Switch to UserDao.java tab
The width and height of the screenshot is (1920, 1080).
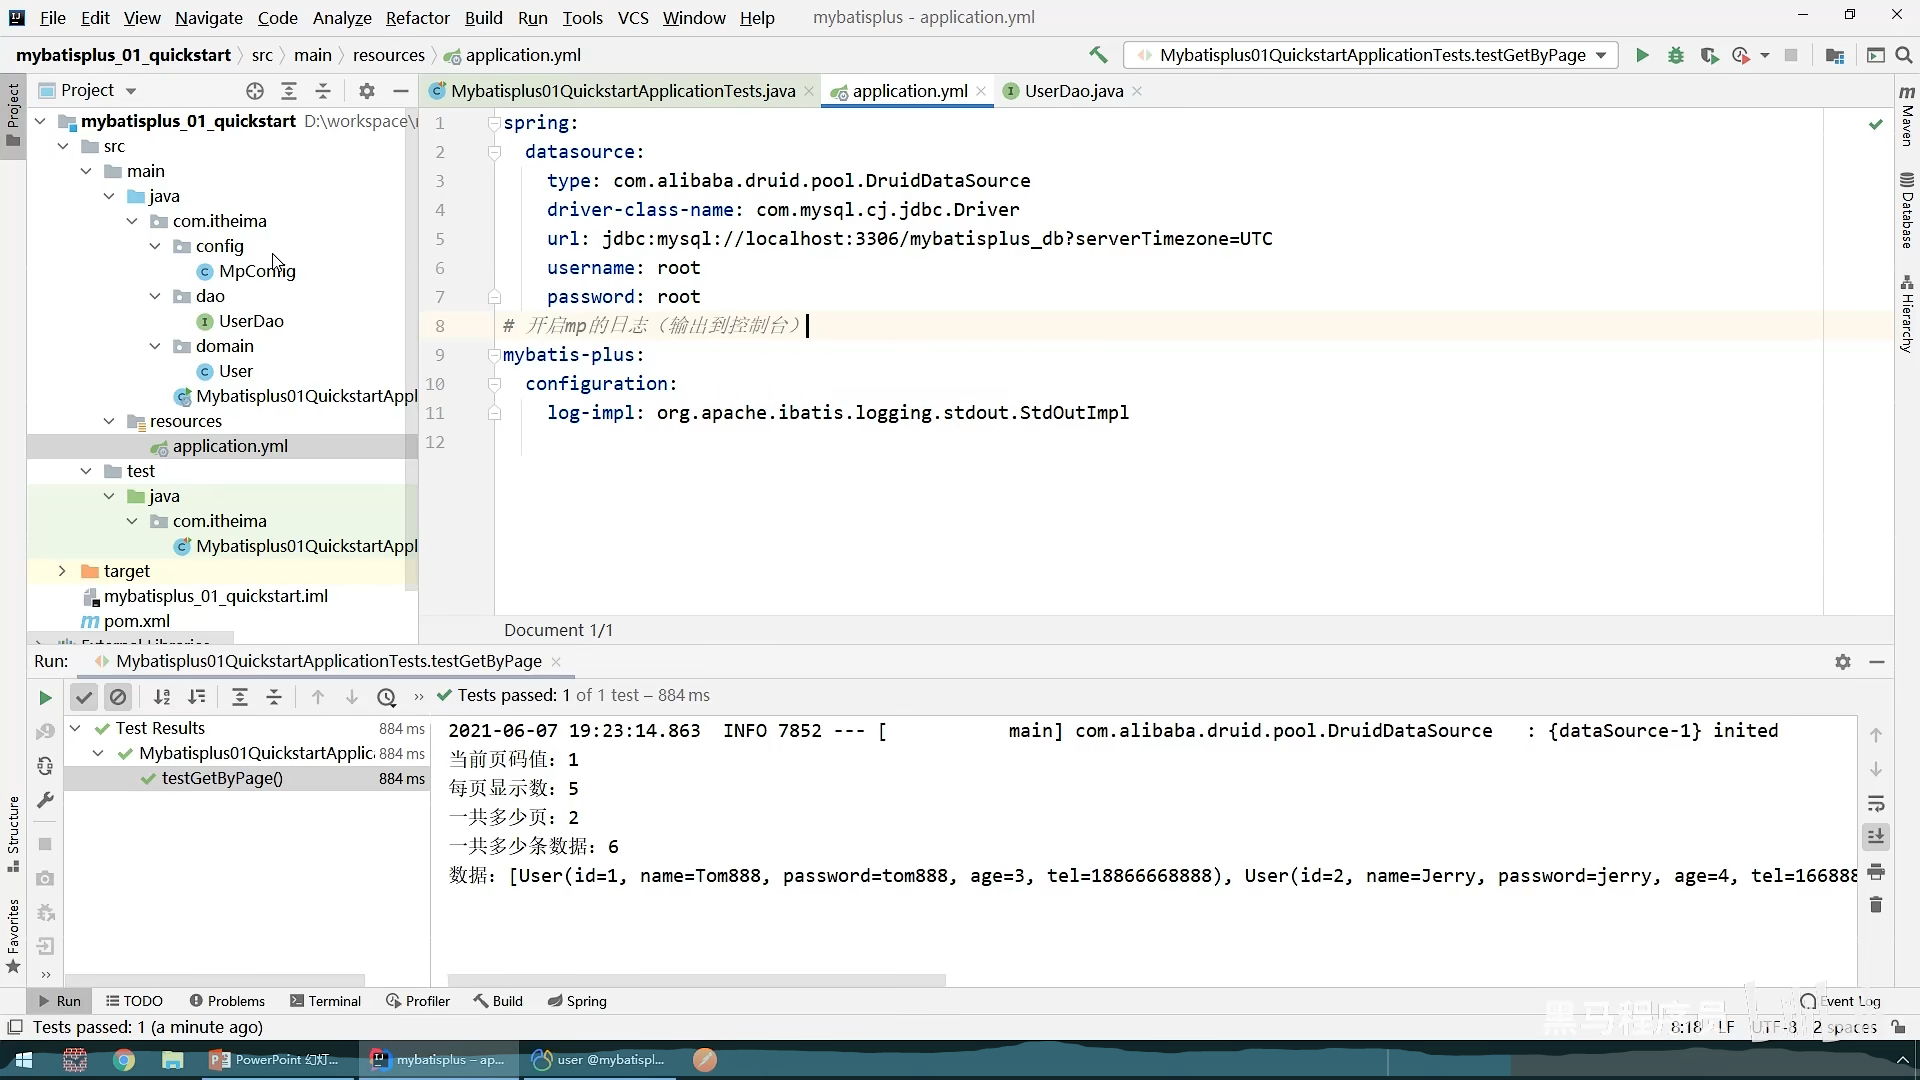pyautogui.click(x=1073, y=91)
